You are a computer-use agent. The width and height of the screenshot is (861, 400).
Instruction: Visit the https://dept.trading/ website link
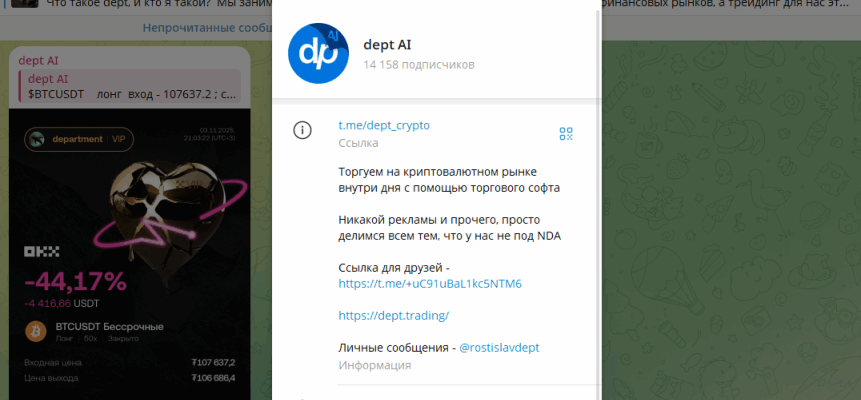393,315
